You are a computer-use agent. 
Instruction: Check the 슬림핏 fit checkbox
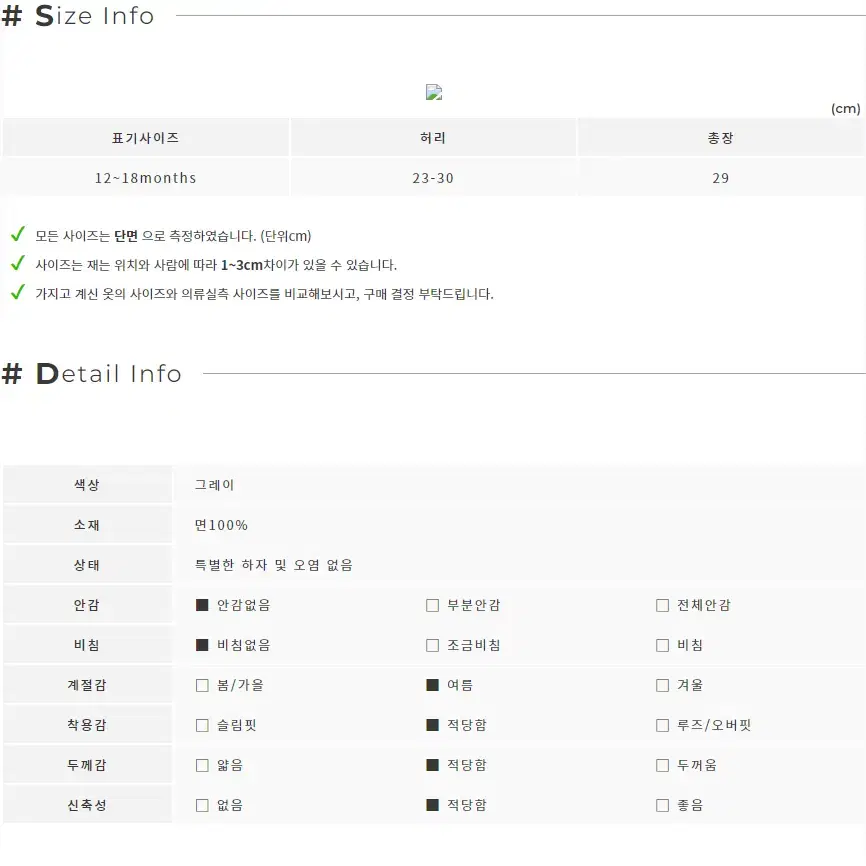point(202,725)
